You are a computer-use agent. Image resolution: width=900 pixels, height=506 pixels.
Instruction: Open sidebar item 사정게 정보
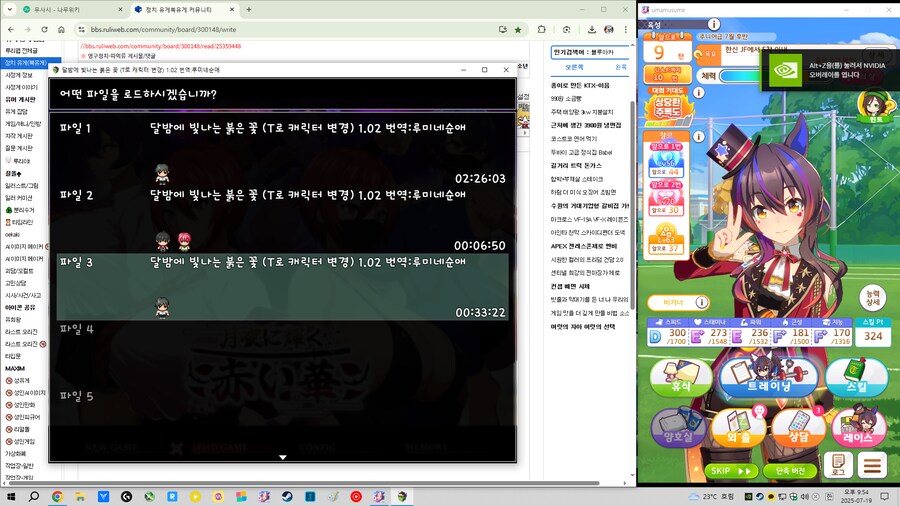tap(19, 75)
